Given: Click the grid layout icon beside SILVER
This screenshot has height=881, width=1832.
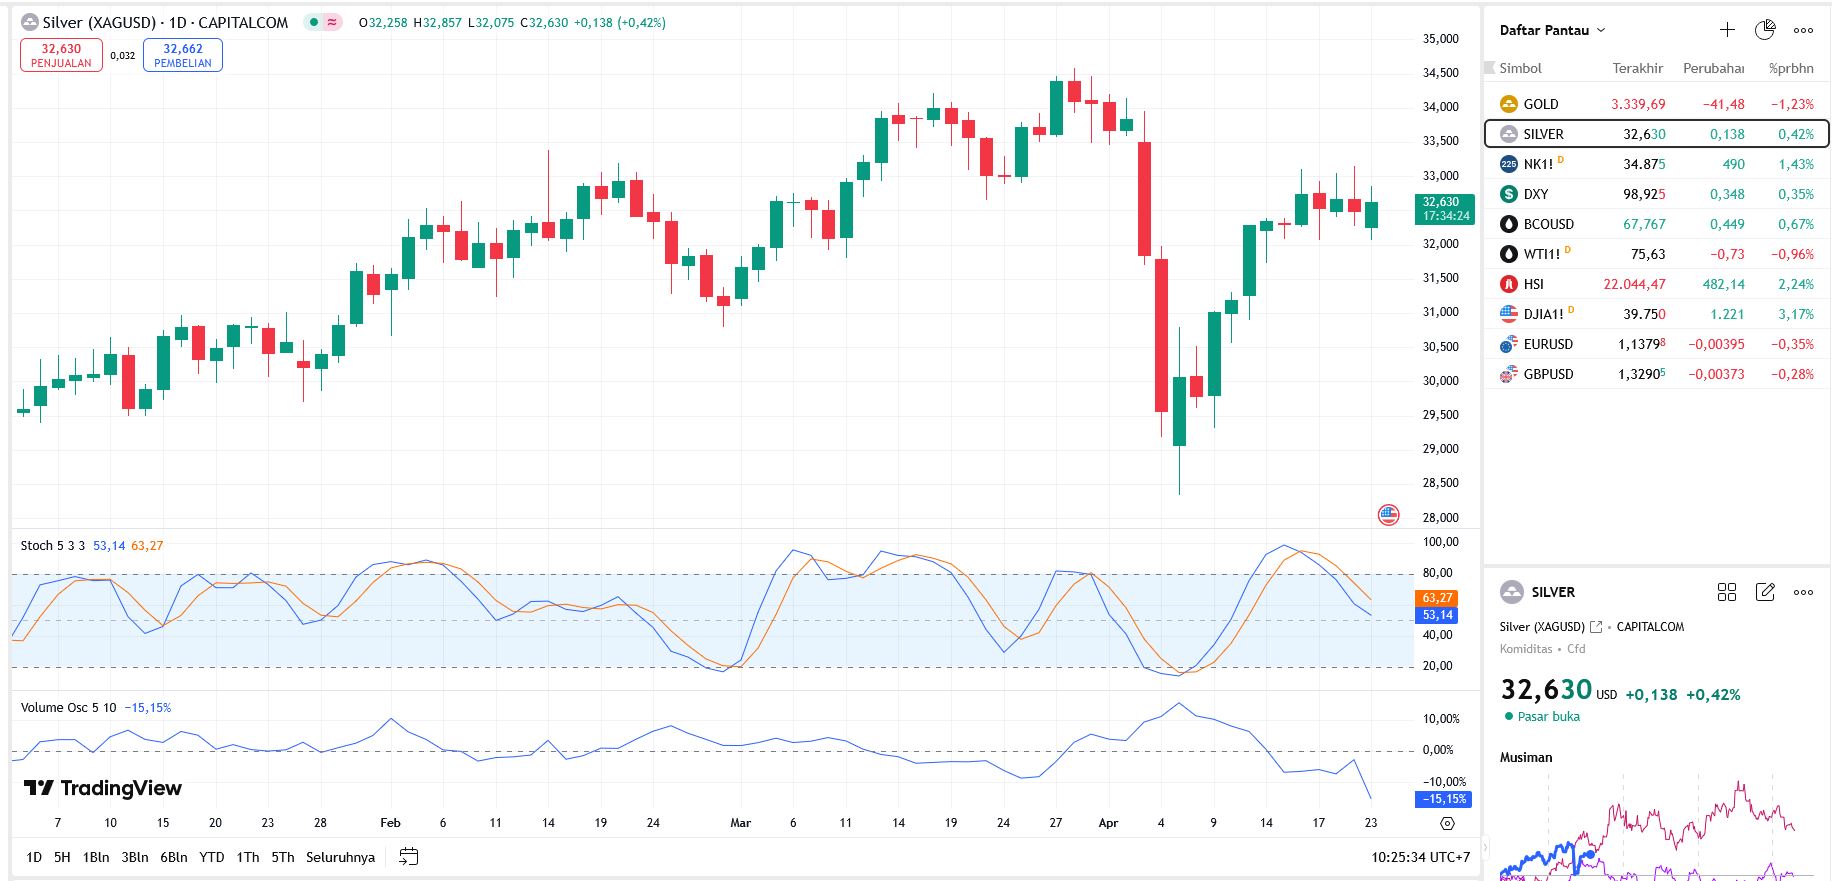Looking at the screenshot, I should (x=1726, y=592).
